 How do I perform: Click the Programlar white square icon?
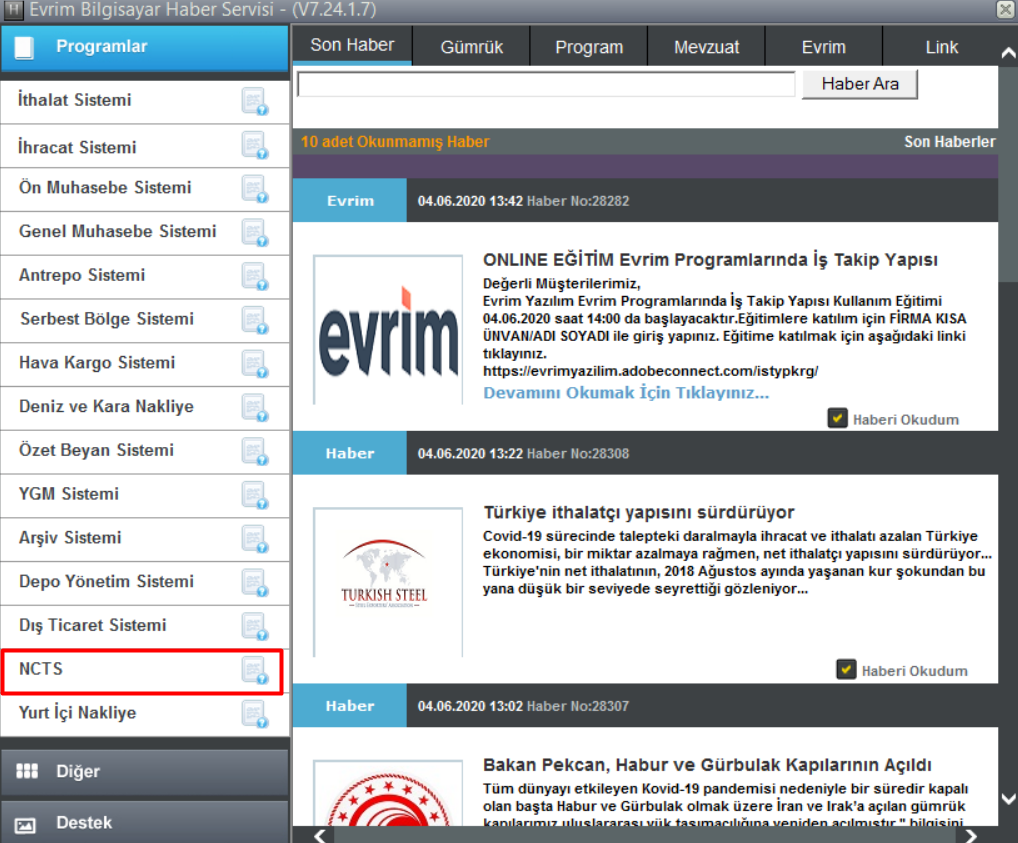[24, 47]
